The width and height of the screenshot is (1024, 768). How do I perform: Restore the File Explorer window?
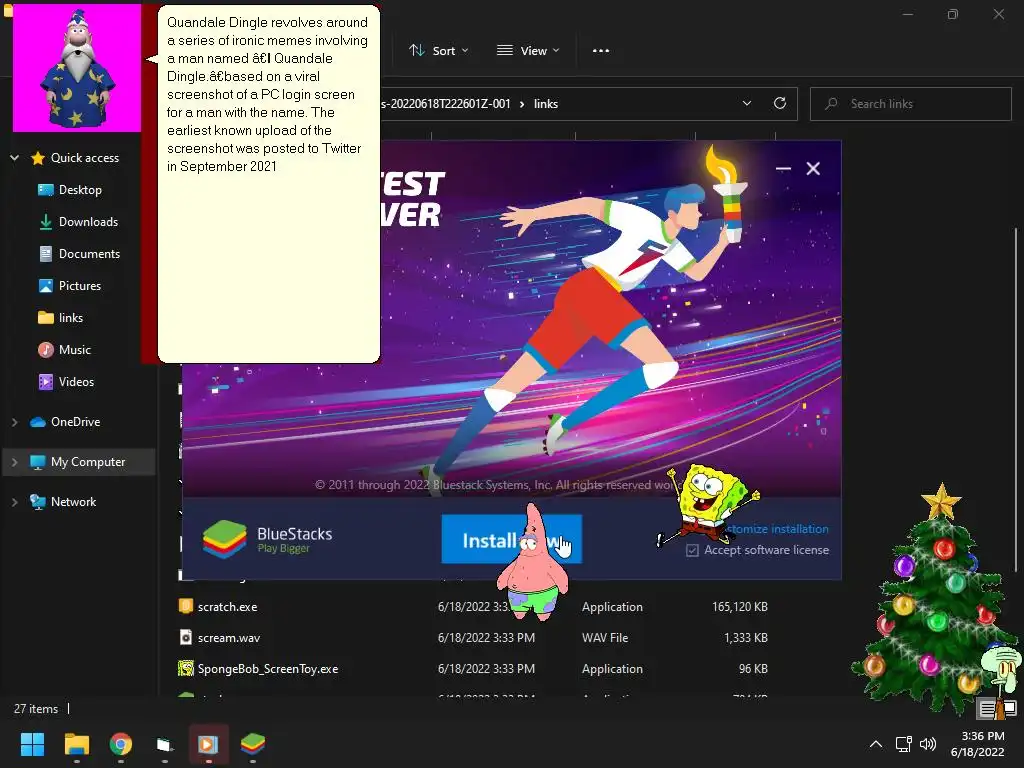[953, 14]
